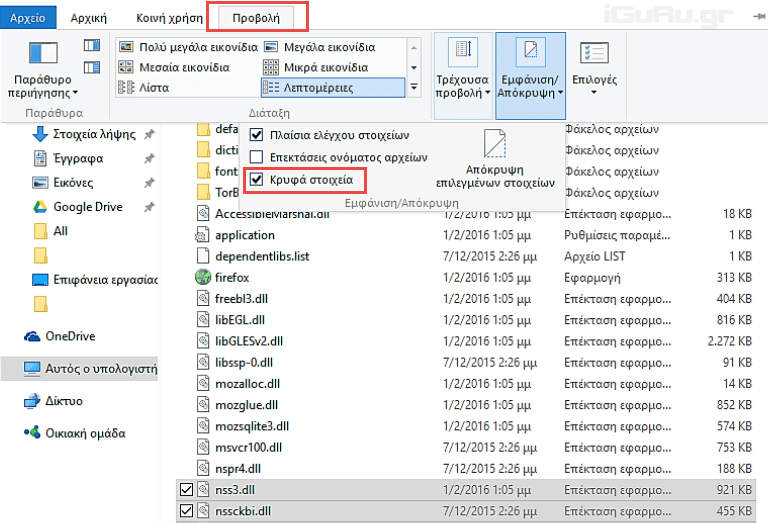The image size is (768, 523).
Task: Click Απόκρυψη επιλεγμένων στοιχείων button
Action: (495, 159)
